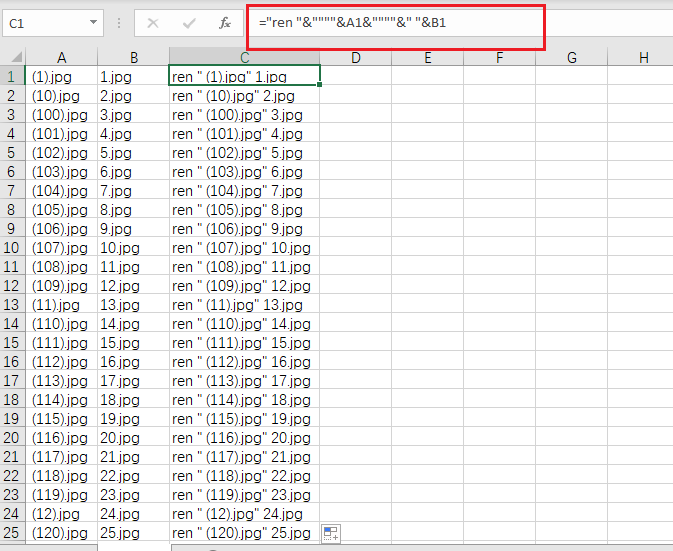Expand the Name Box dropdown arrow
The width and height of the screenshot is (673, 551).
(94, 22)
